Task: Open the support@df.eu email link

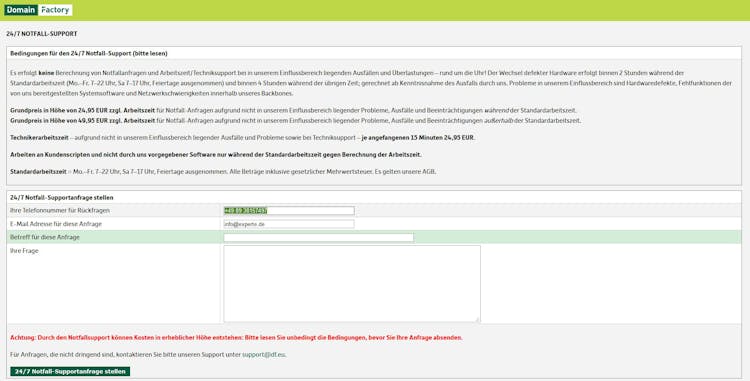Action: pos(264,355)
